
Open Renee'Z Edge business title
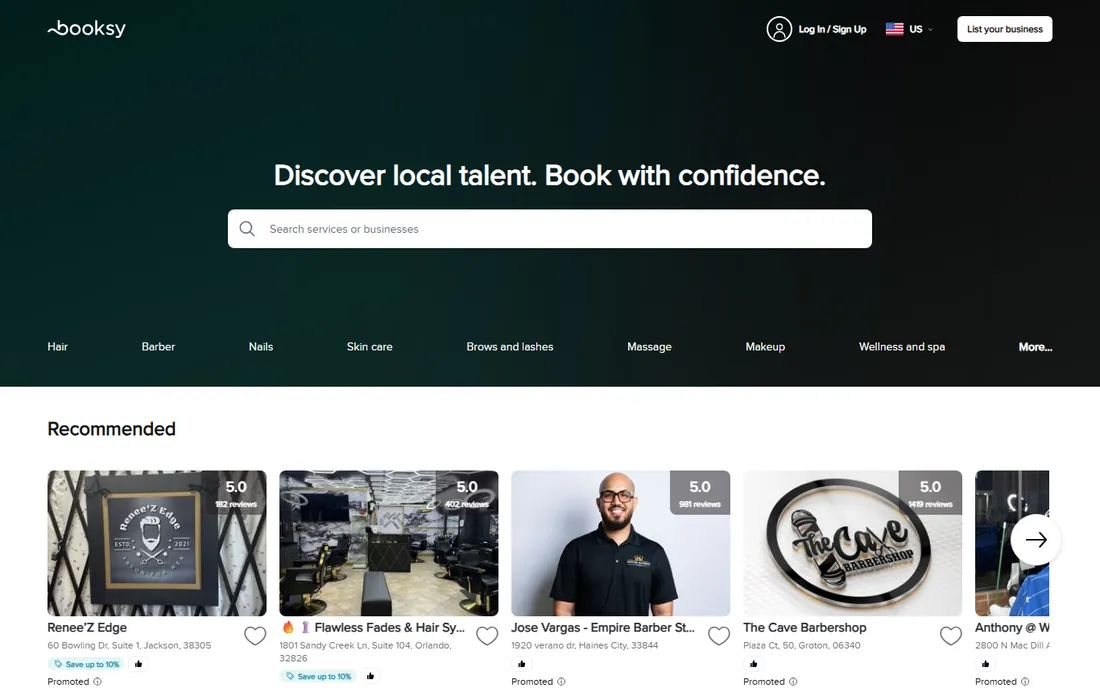click(x=87, y=628)
